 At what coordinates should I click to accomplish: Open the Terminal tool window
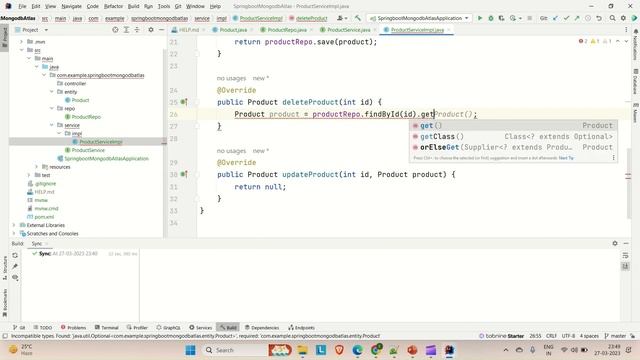pyautogui.click(x=107, y=327)
